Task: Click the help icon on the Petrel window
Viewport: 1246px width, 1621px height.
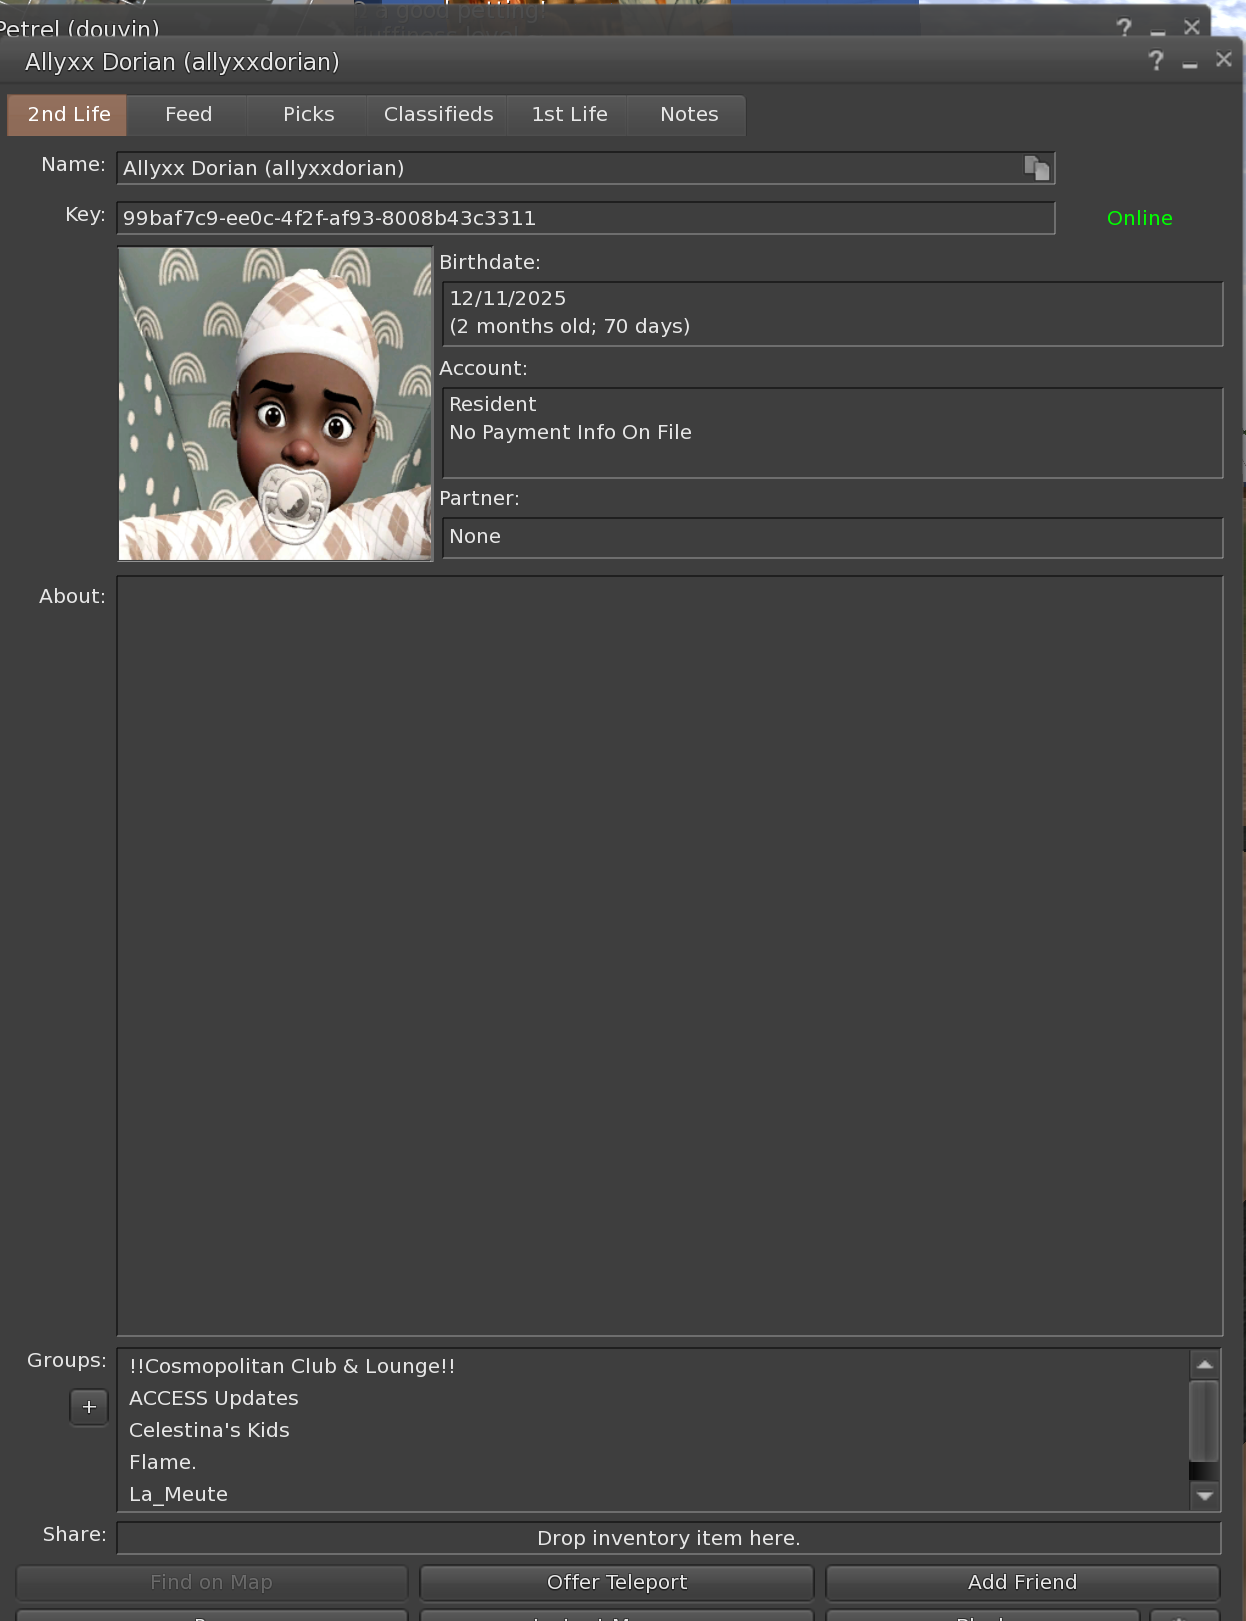Action: pos(1124,27)
